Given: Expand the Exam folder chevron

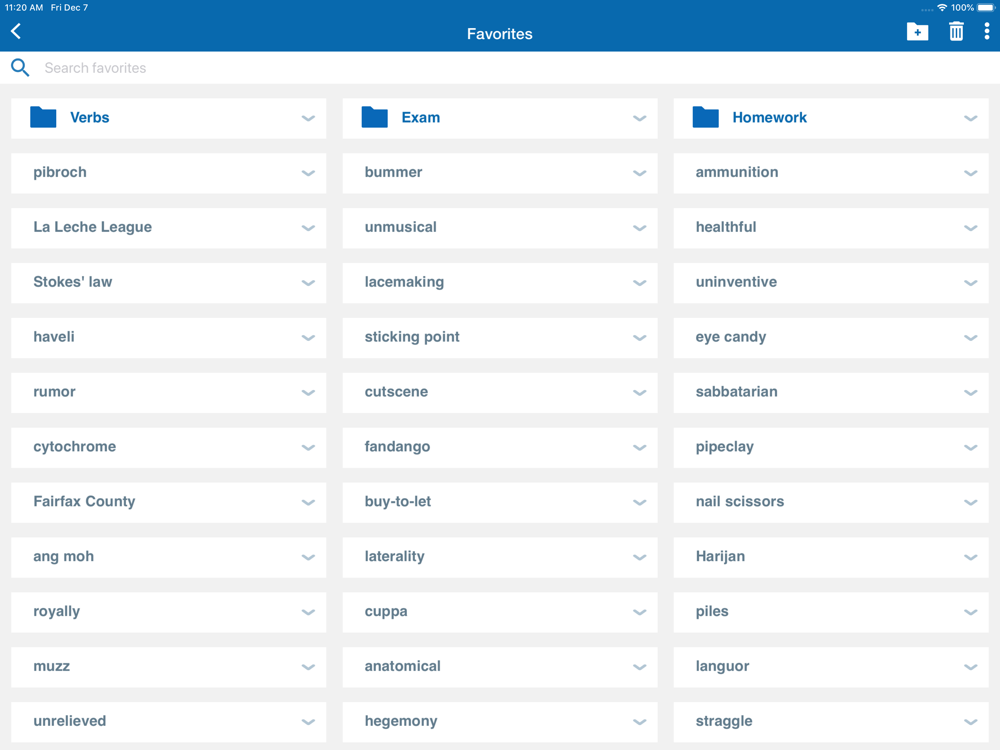Looking at the screenshot, I should click(639, 118).
